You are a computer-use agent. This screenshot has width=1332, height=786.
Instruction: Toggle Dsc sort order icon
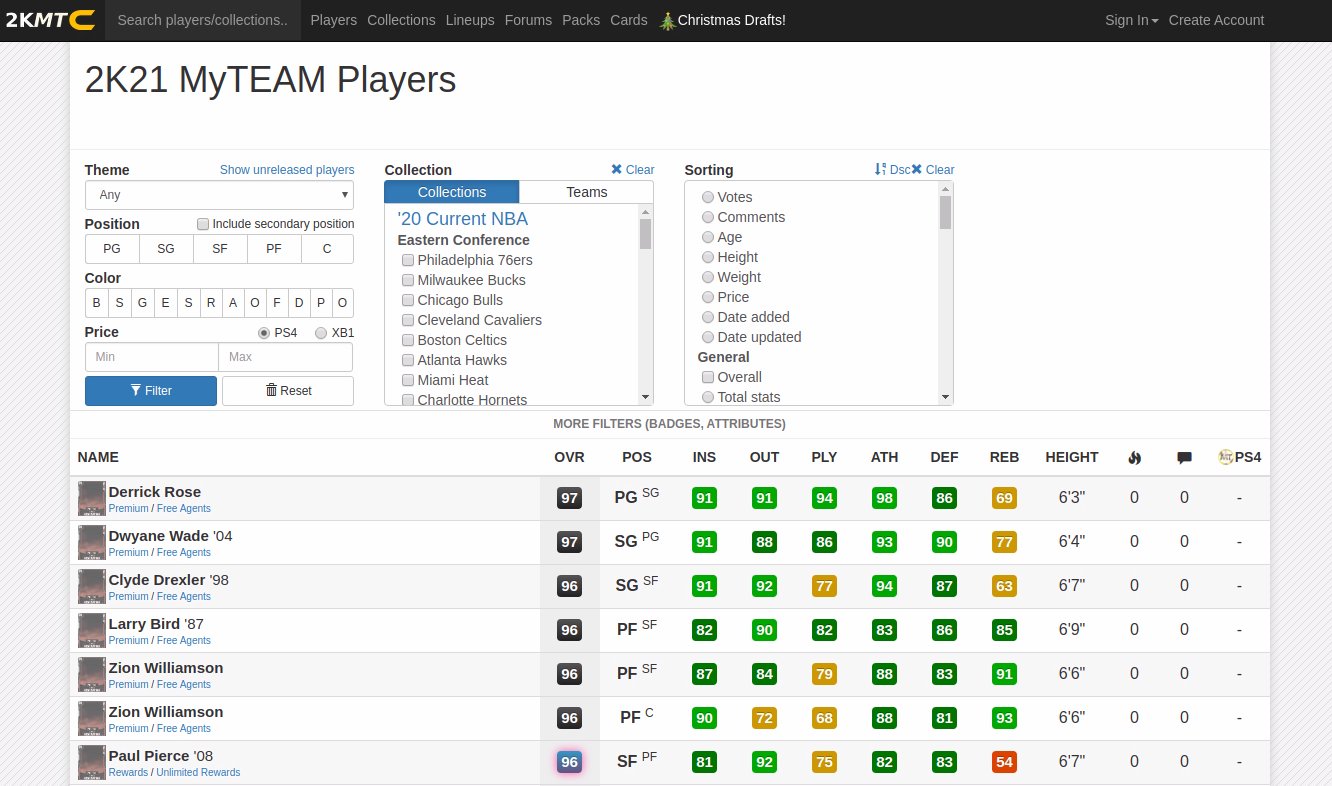tap(892, 169)
